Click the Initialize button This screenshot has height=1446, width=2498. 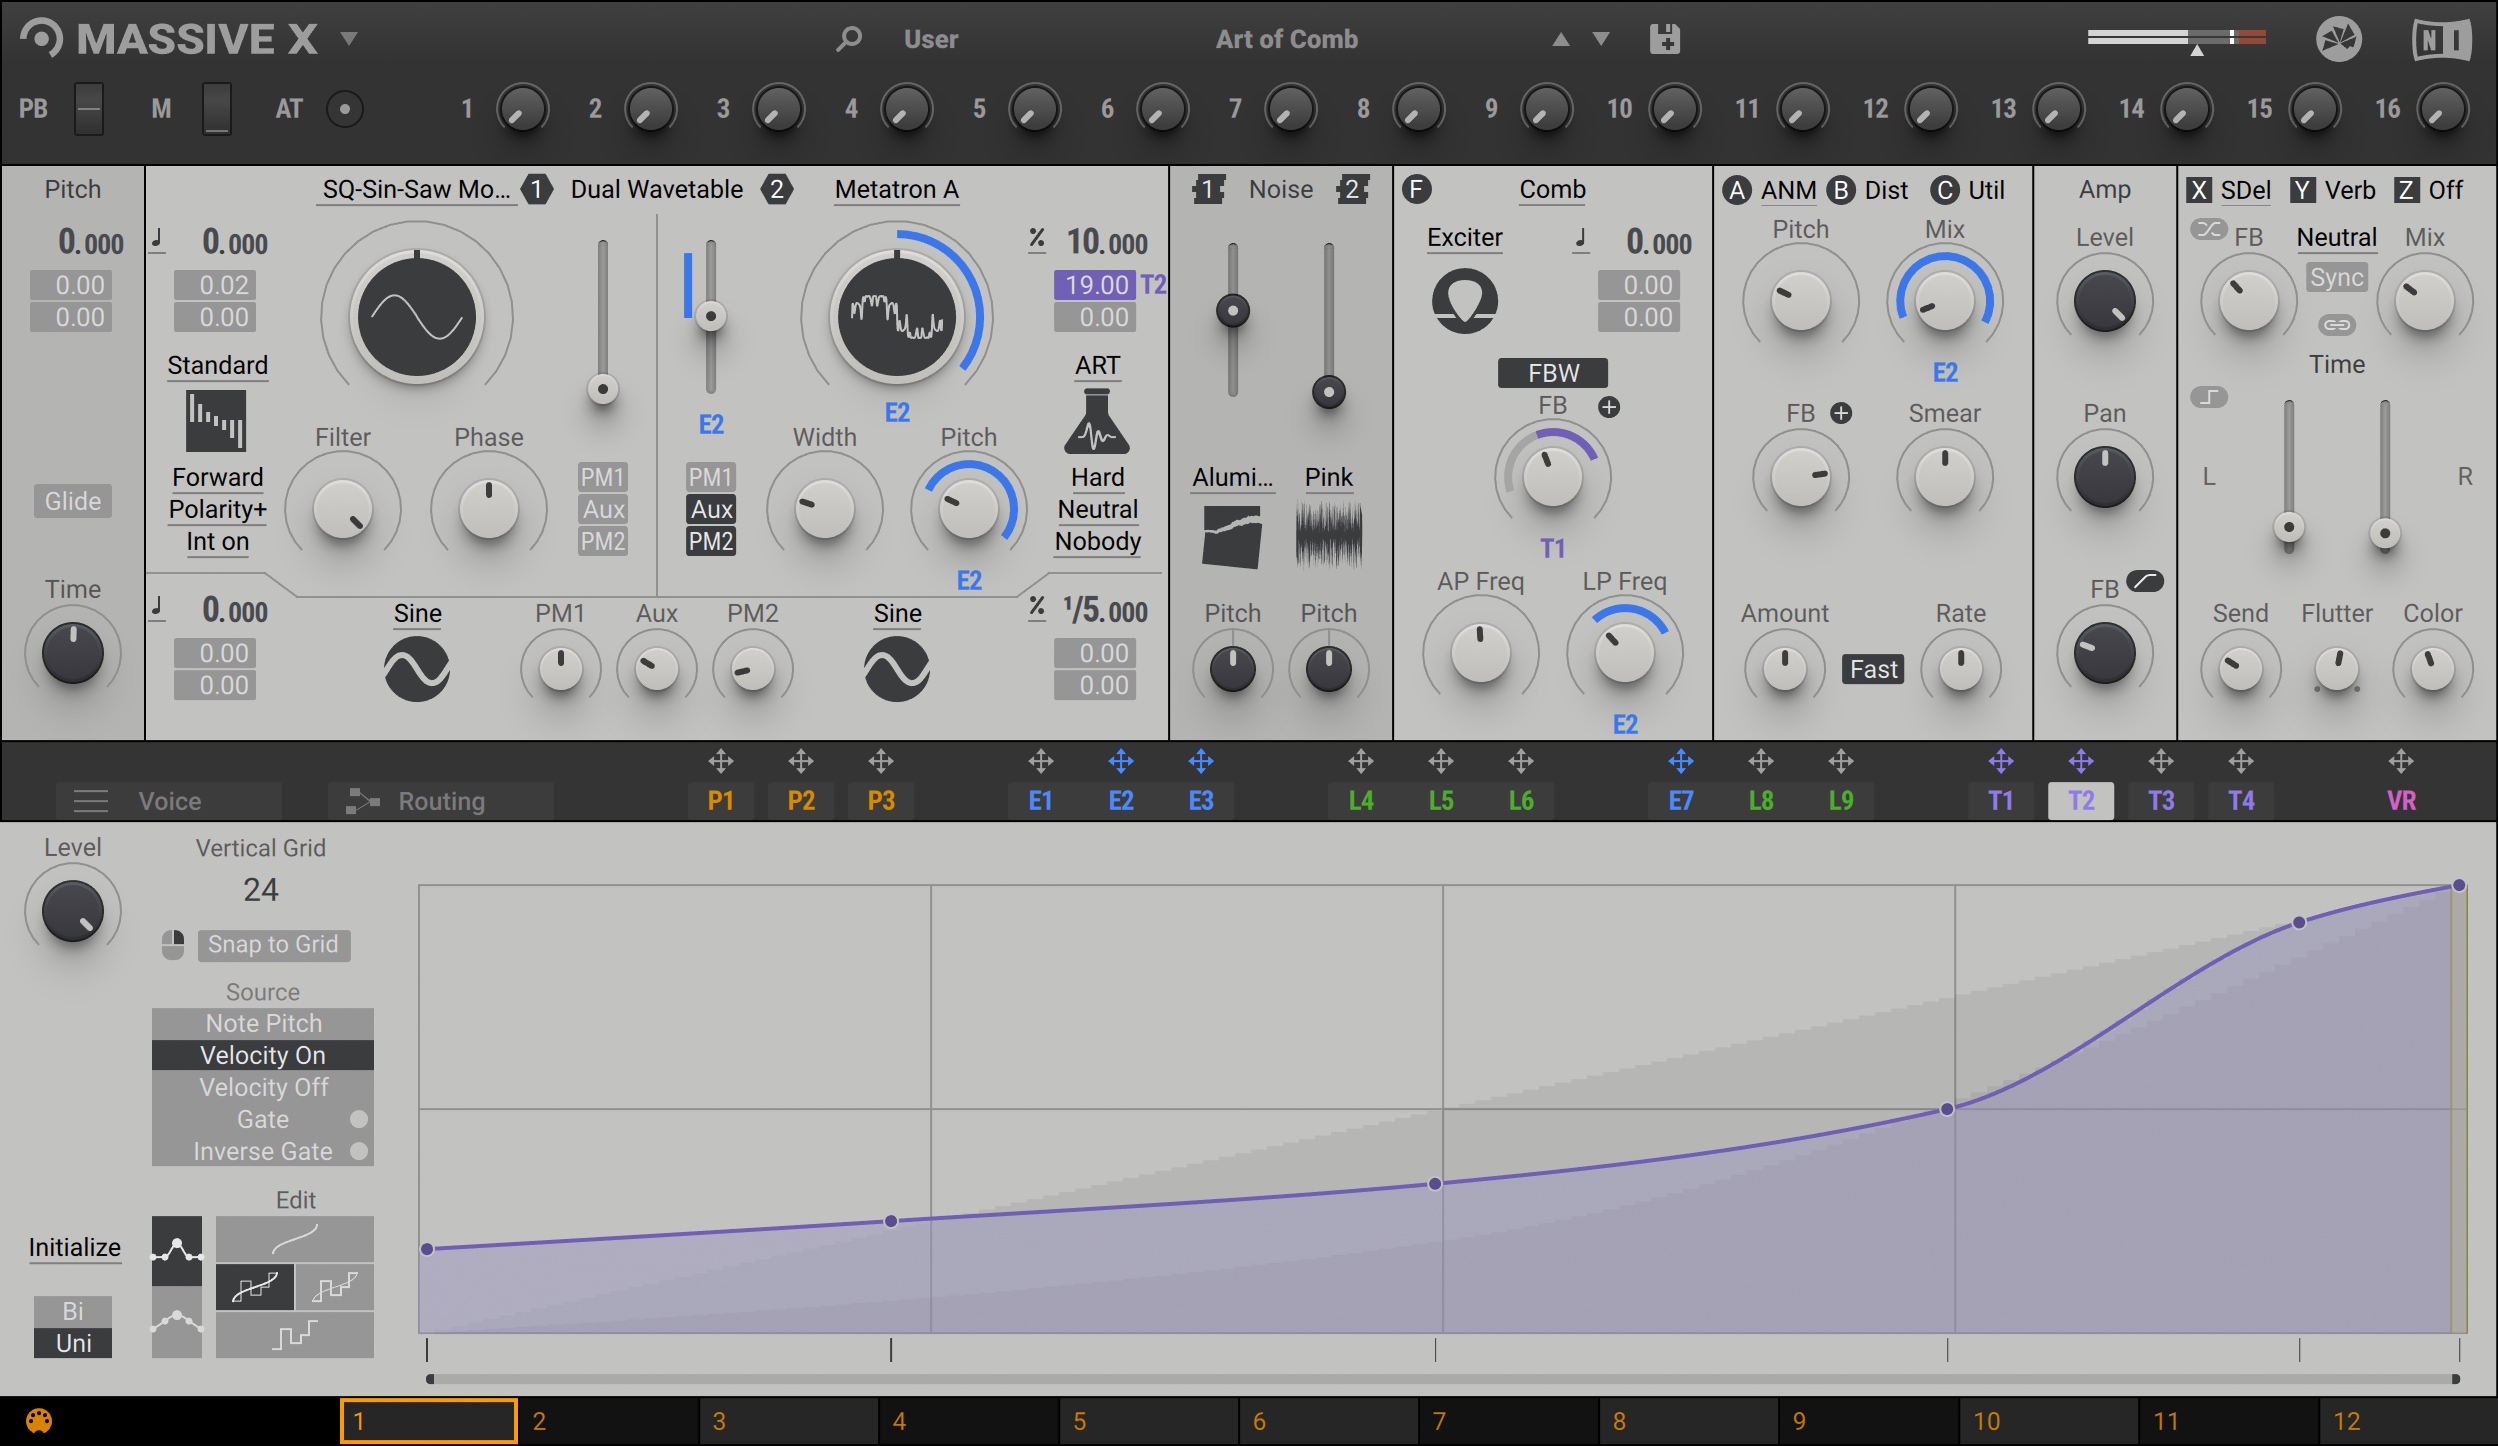[74, 1248]
